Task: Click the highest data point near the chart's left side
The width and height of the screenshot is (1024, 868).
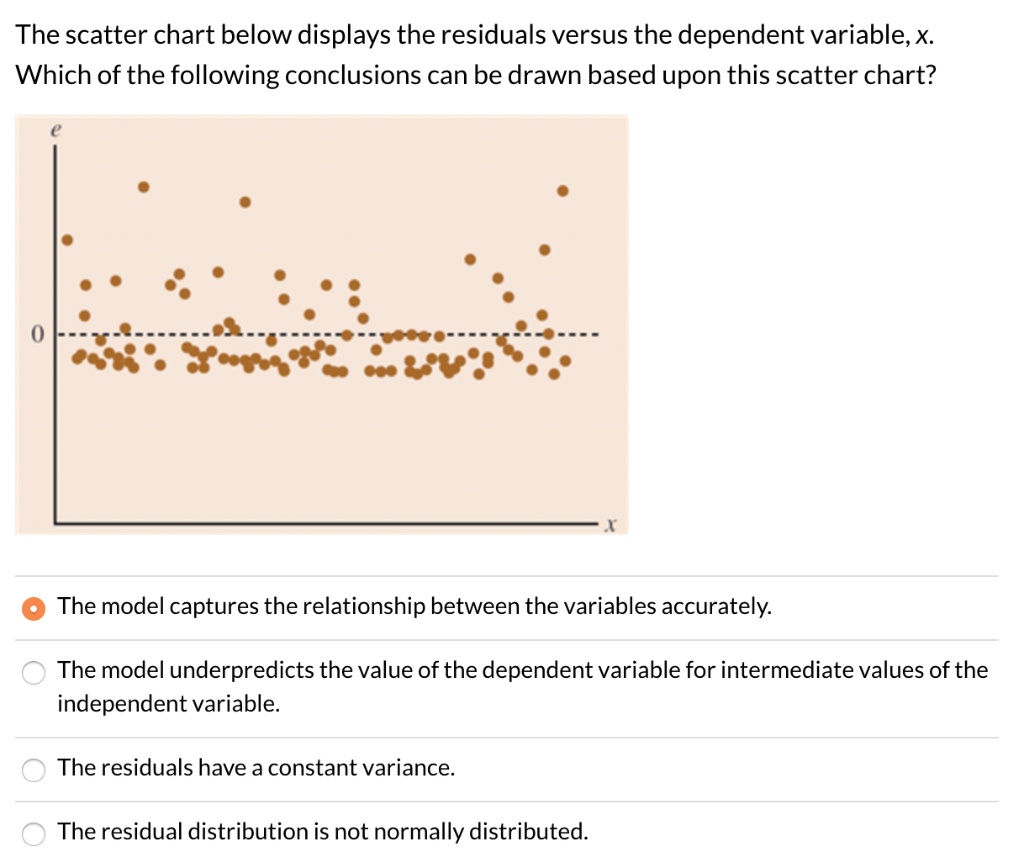Action: 144,187
